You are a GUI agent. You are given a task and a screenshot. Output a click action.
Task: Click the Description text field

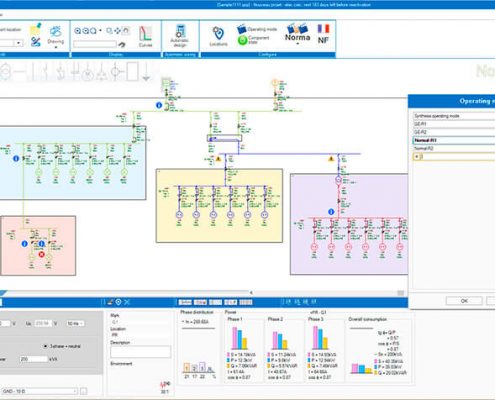point(140,352)
